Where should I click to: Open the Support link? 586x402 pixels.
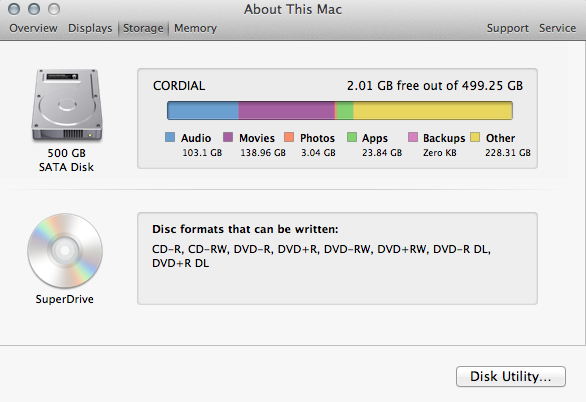tap(508, 28)
